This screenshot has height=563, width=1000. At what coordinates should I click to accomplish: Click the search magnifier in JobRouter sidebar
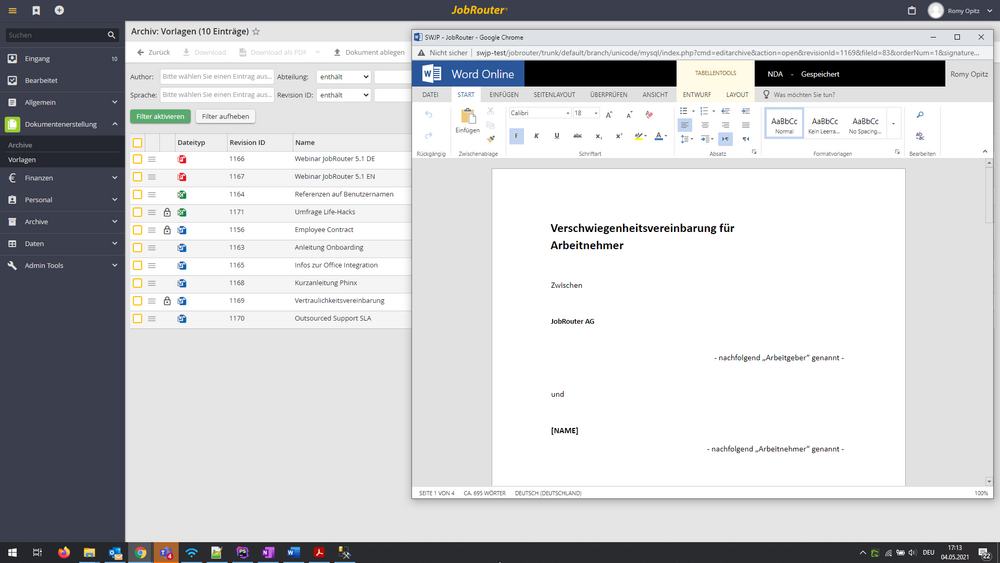point(111,35)
